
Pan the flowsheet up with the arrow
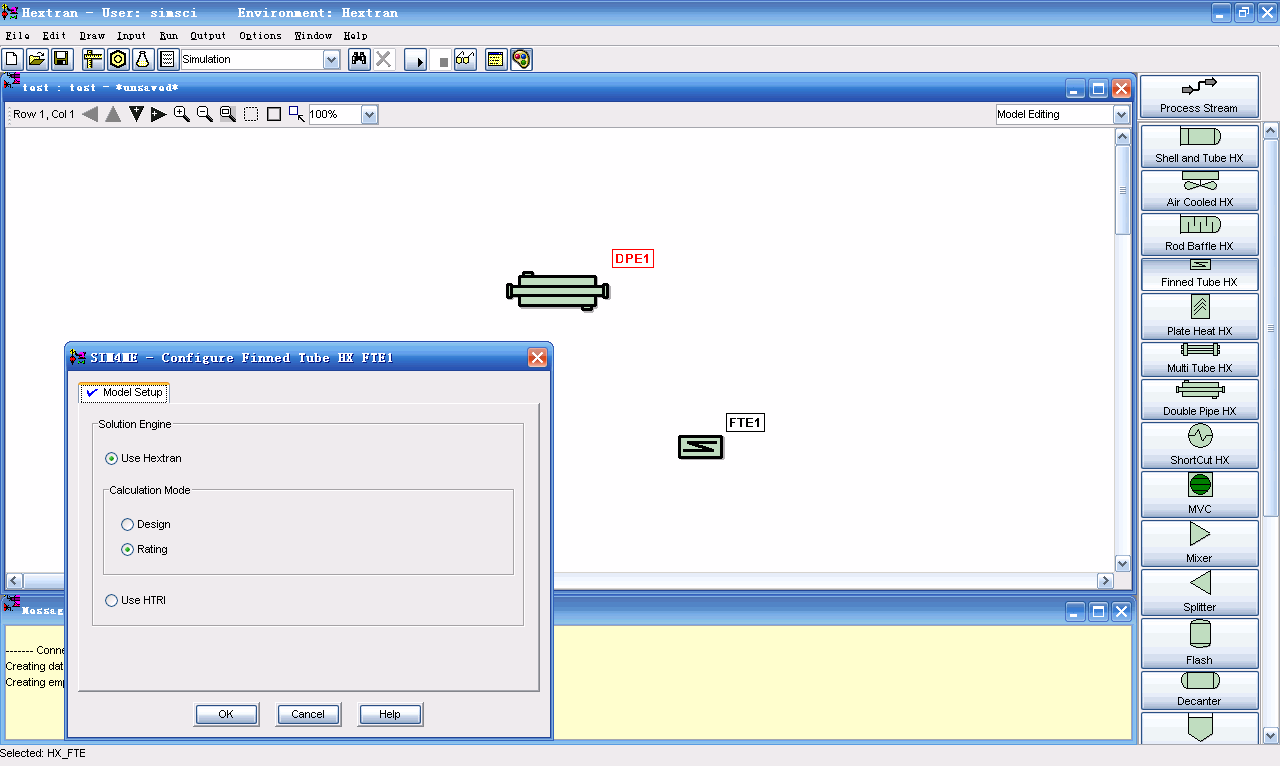point(113,114)
